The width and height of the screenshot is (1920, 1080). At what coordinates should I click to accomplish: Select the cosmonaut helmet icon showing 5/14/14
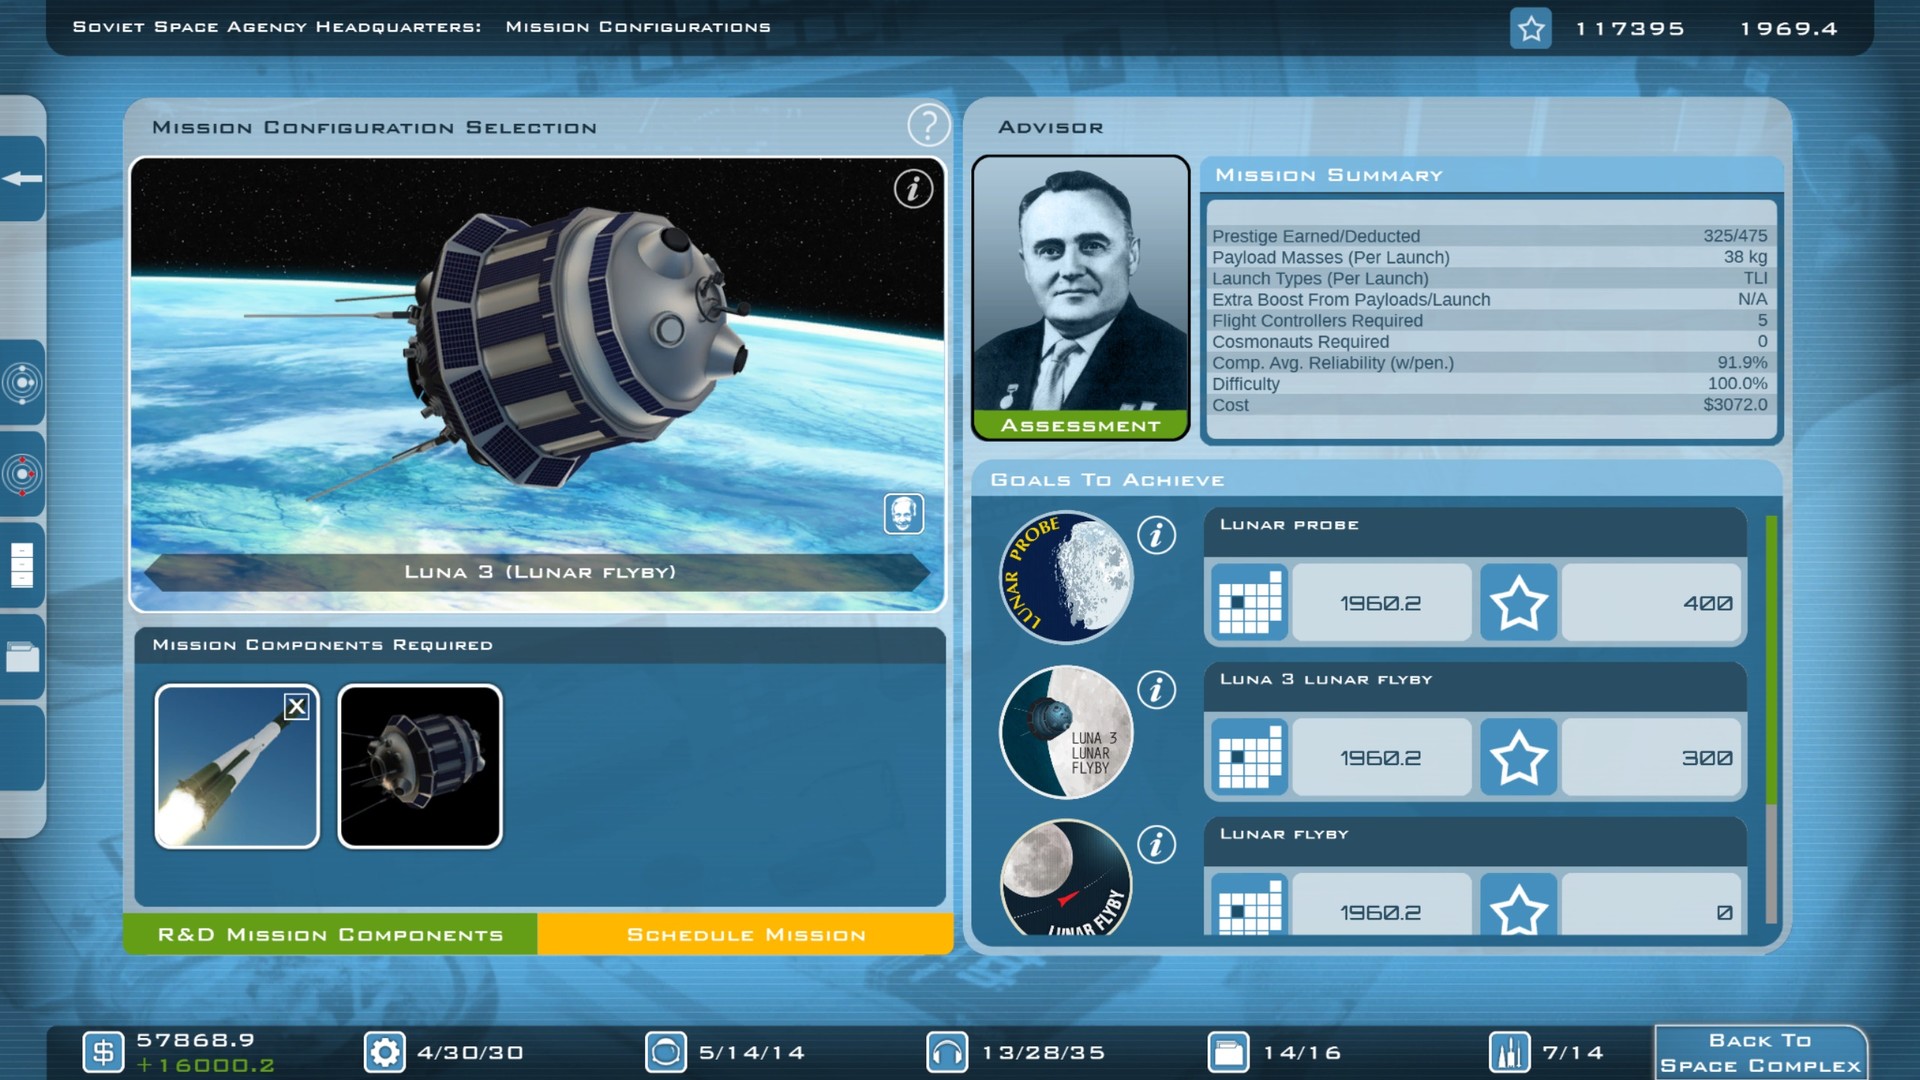point(665,1052)
